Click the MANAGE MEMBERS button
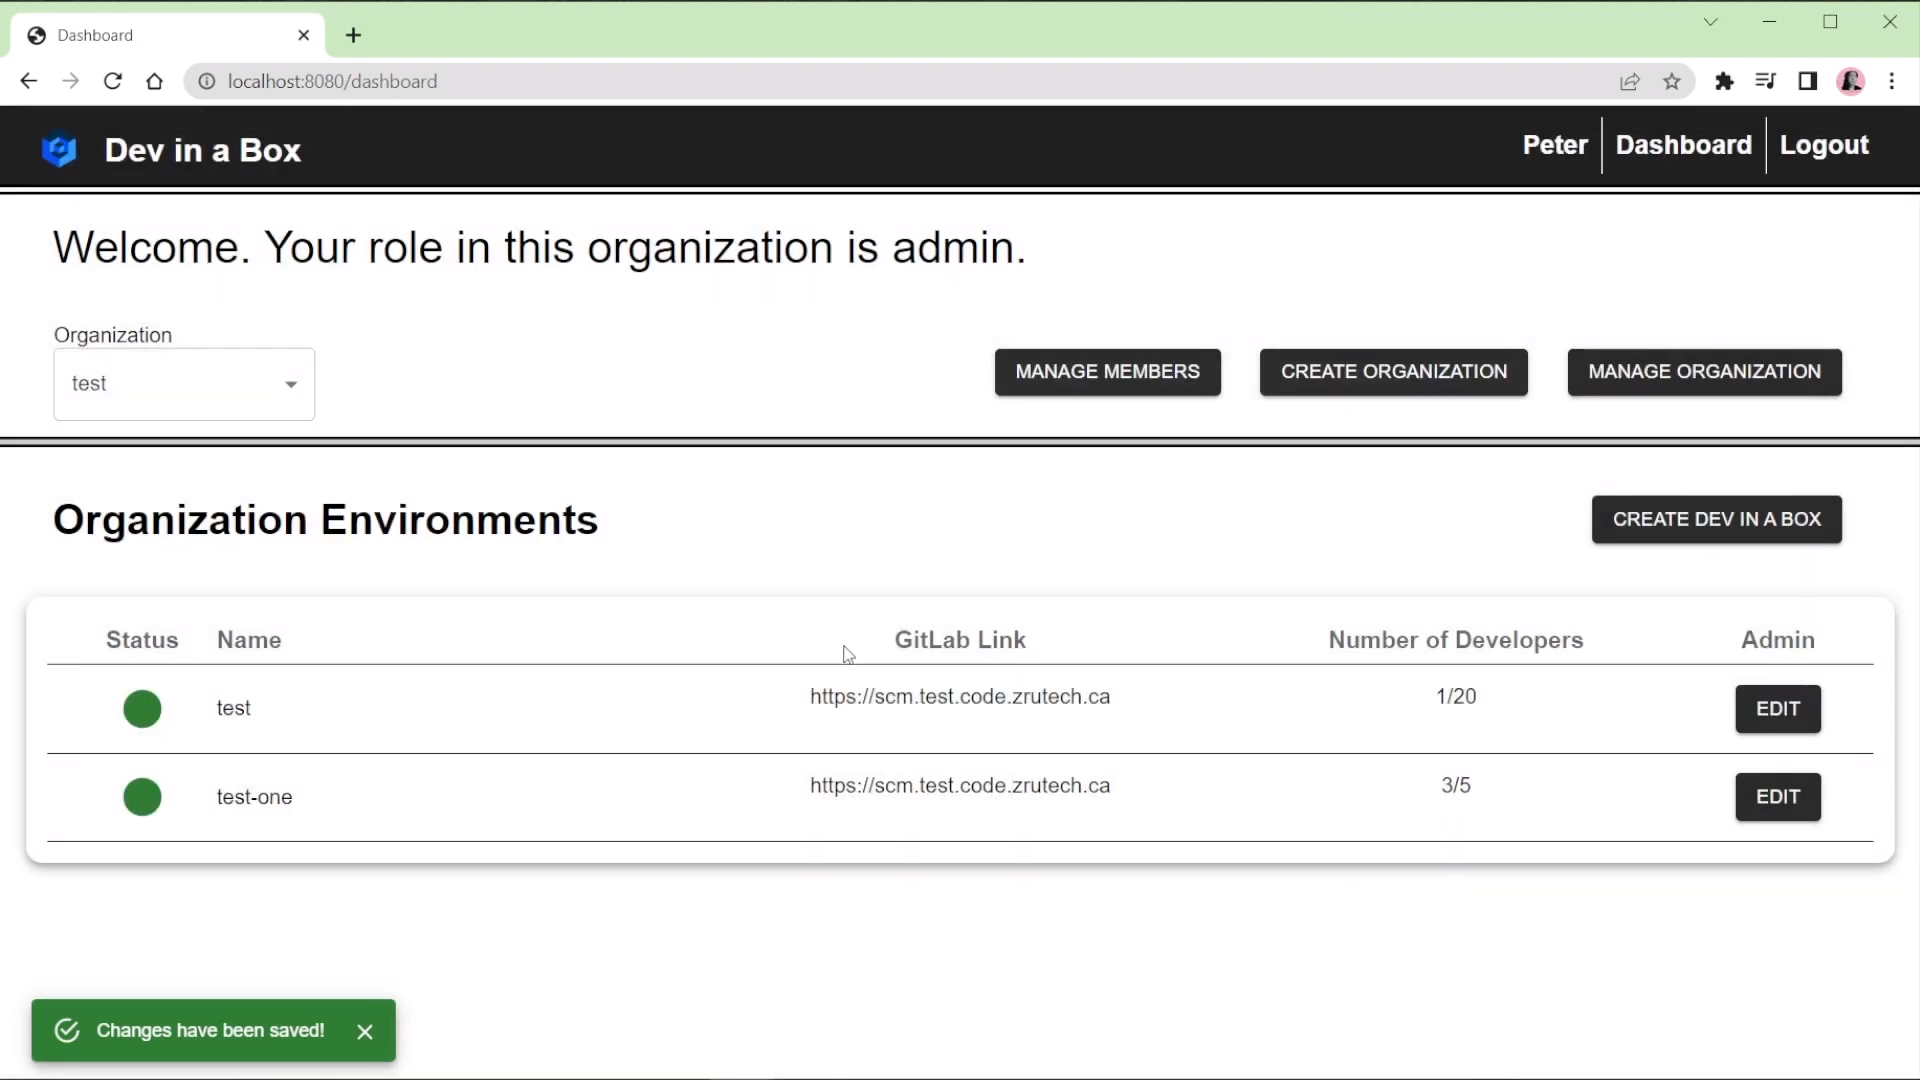Image resolution: width=1920 pixels, height=1080 pixels. 1108,372
